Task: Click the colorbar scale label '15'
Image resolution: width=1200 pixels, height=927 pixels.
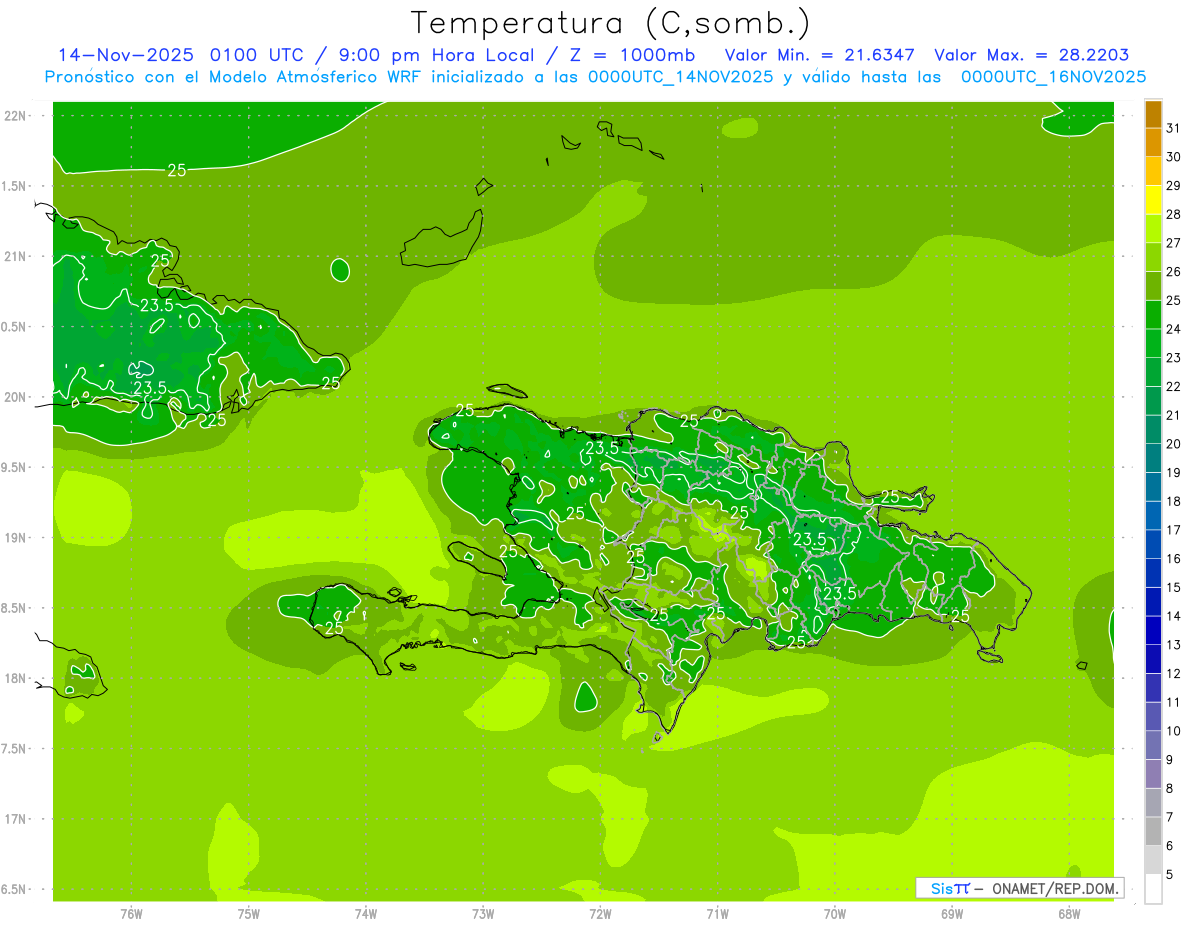Action: 1174,587
